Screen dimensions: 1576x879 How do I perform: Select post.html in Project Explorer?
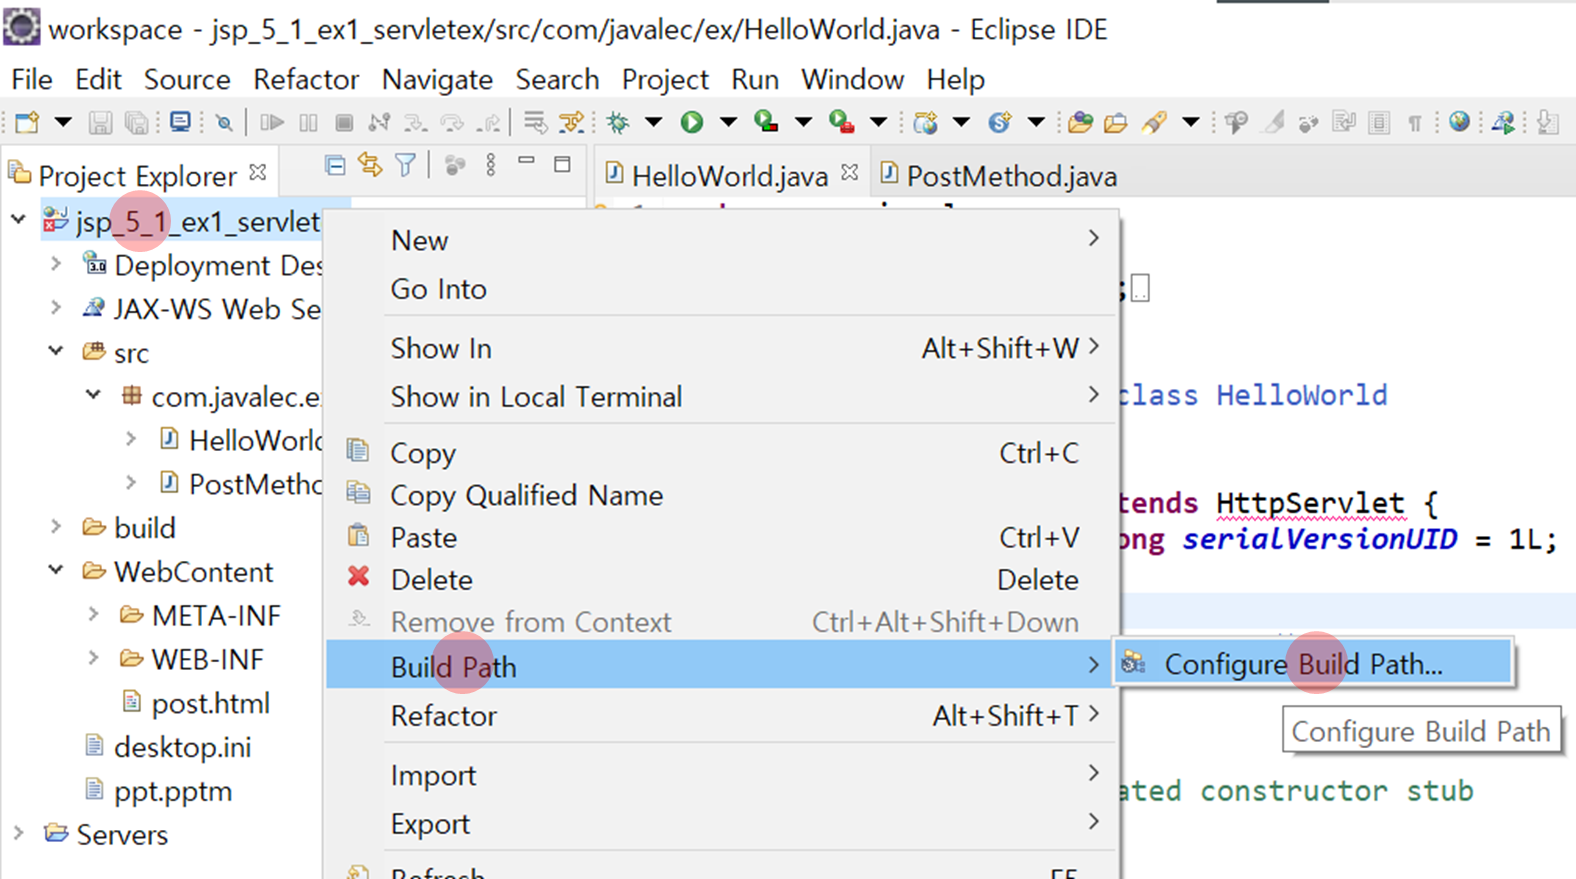pos(196,703)
